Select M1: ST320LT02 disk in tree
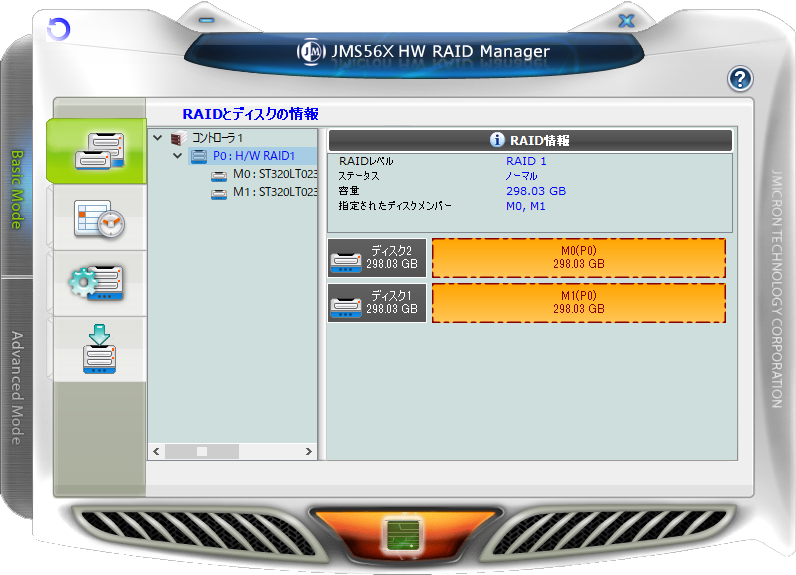Image resolution: width=796 pixels, height=575 pixels. click(x=275, y=192)
